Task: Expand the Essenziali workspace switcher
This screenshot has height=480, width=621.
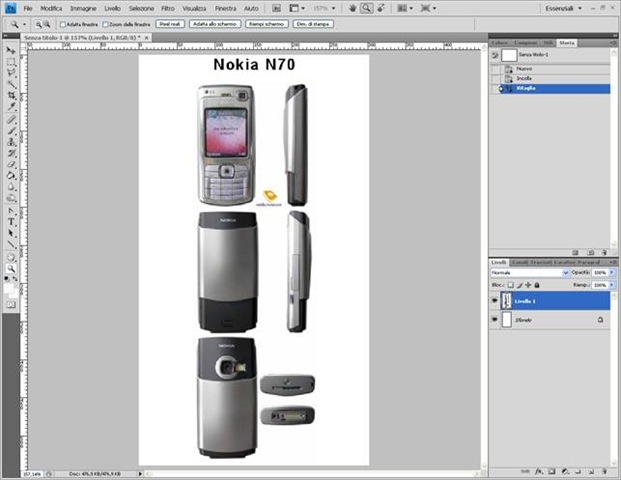Action: (578, 8)
